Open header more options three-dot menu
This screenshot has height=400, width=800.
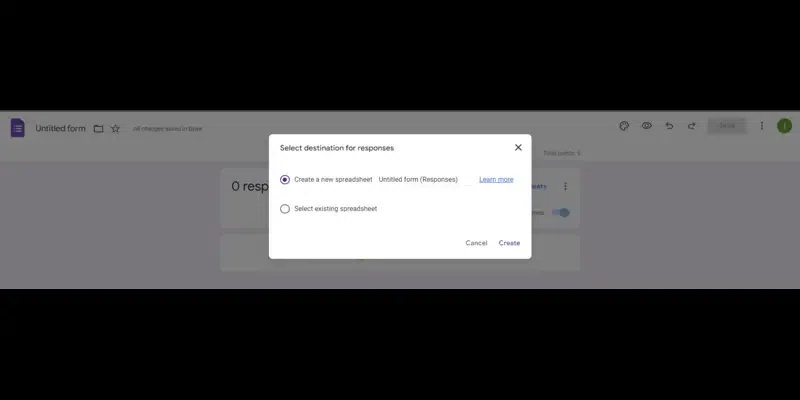point(762,126)
